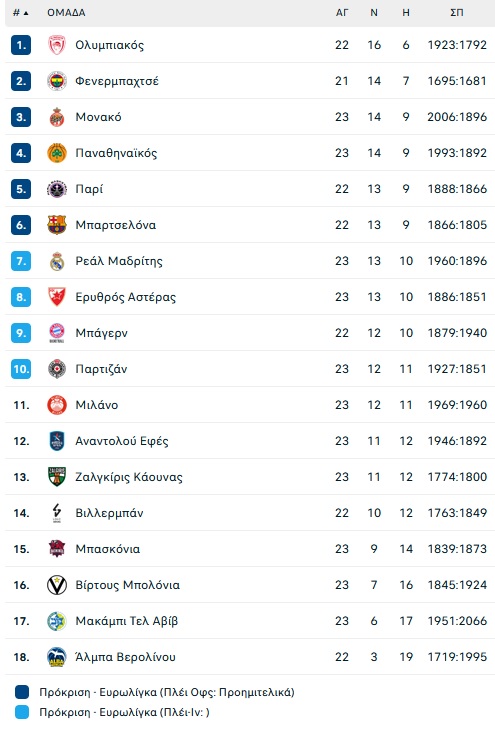Viewport: 495px width, 732px height.
Task: Select the Ρεάλ Μαδρίτης logo
Action: coord(57,261)
